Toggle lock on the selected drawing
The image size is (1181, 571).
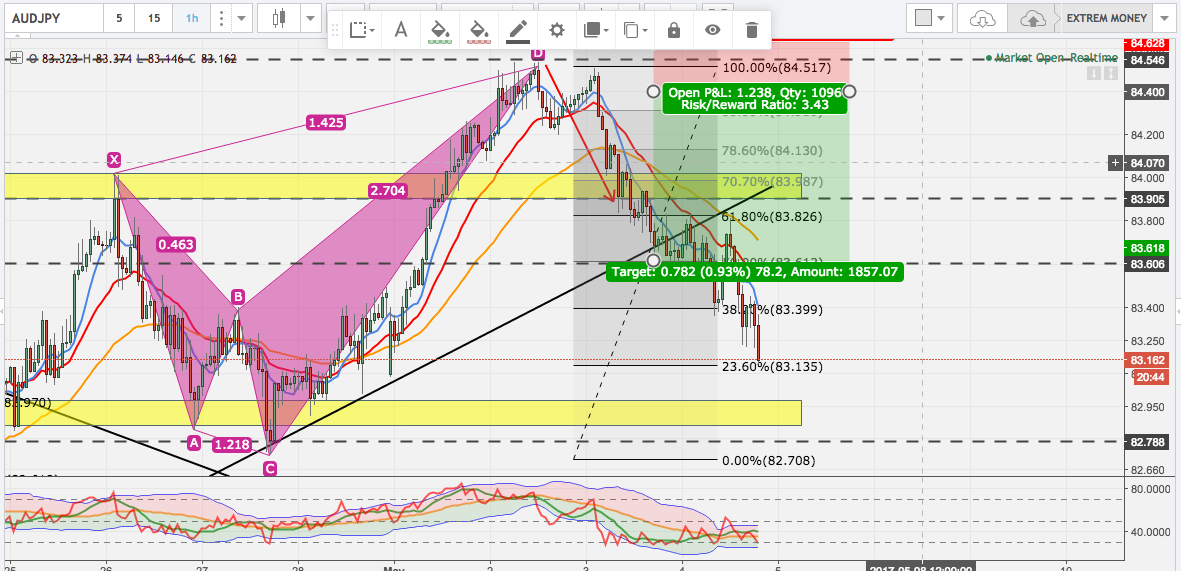(675, 30)
